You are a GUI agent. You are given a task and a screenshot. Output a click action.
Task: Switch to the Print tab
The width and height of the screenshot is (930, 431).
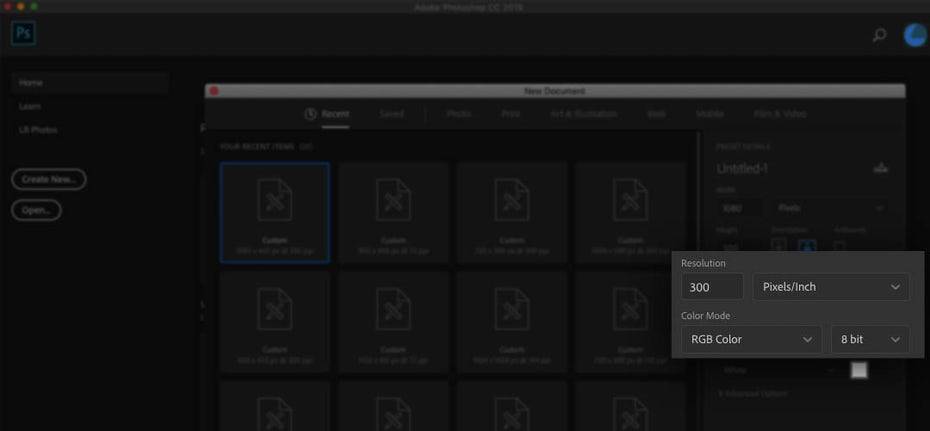pos(511,114)
